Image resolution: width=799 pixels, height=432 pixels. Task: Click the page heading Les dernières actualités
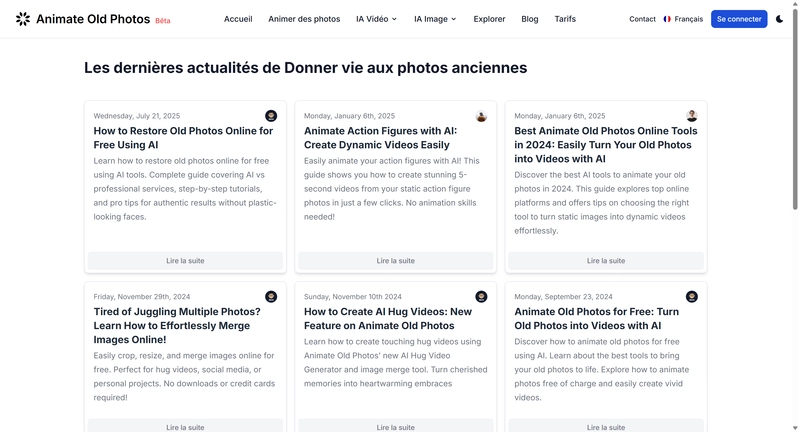coord(305,68)
